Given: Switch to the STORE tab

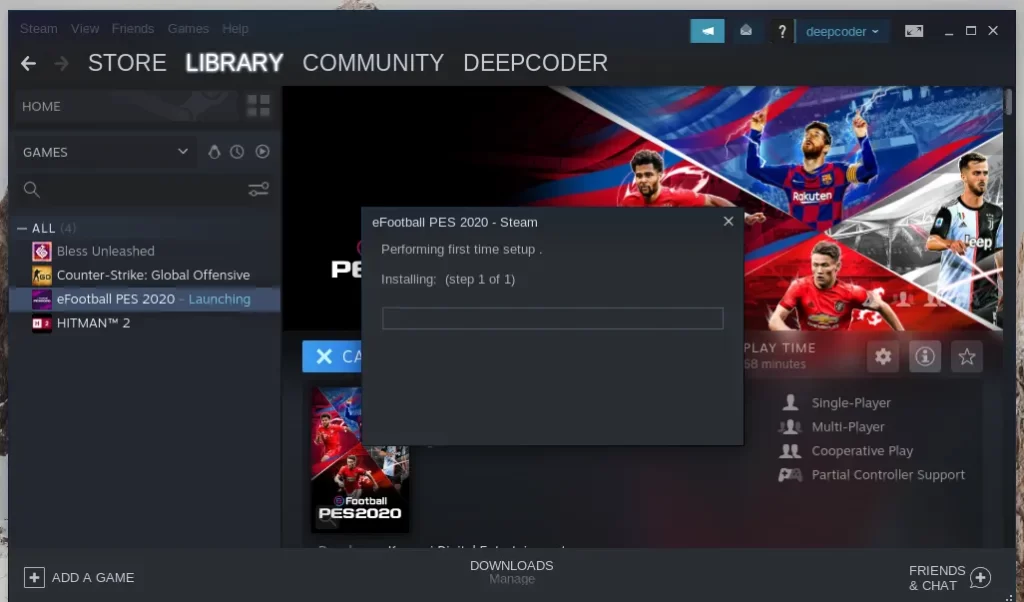Looking at the screenshot, I should (127, 62).
